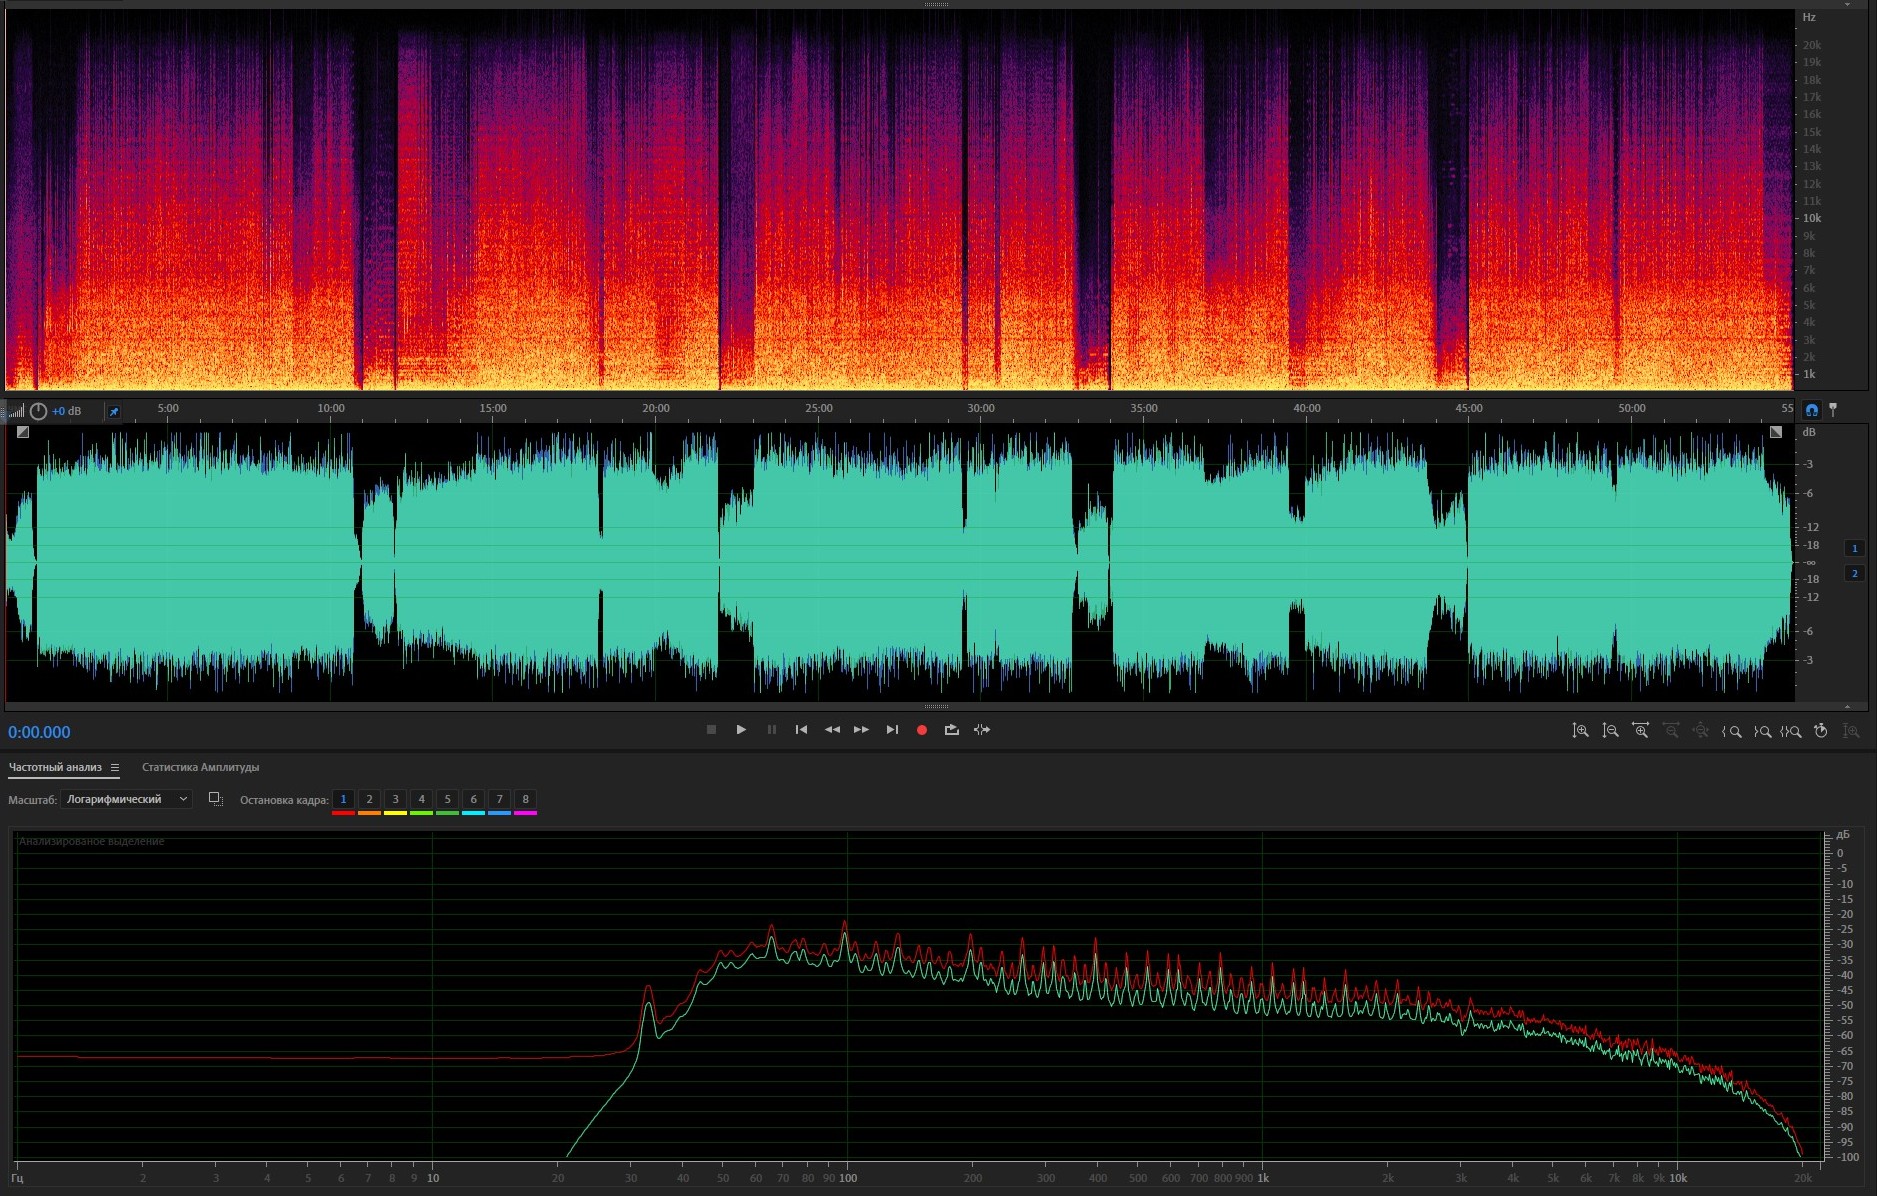This screenshot has width=1877, height=1196.
Task: Toggle loop playback icon
Action: pyautogui.click(x=951, y=730)
